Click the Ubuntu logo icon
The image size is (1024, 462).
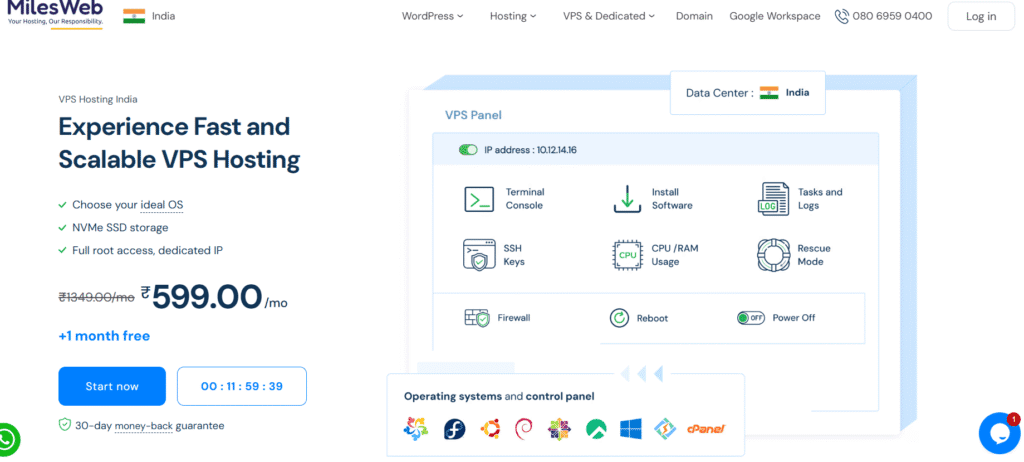coord(490,429)
